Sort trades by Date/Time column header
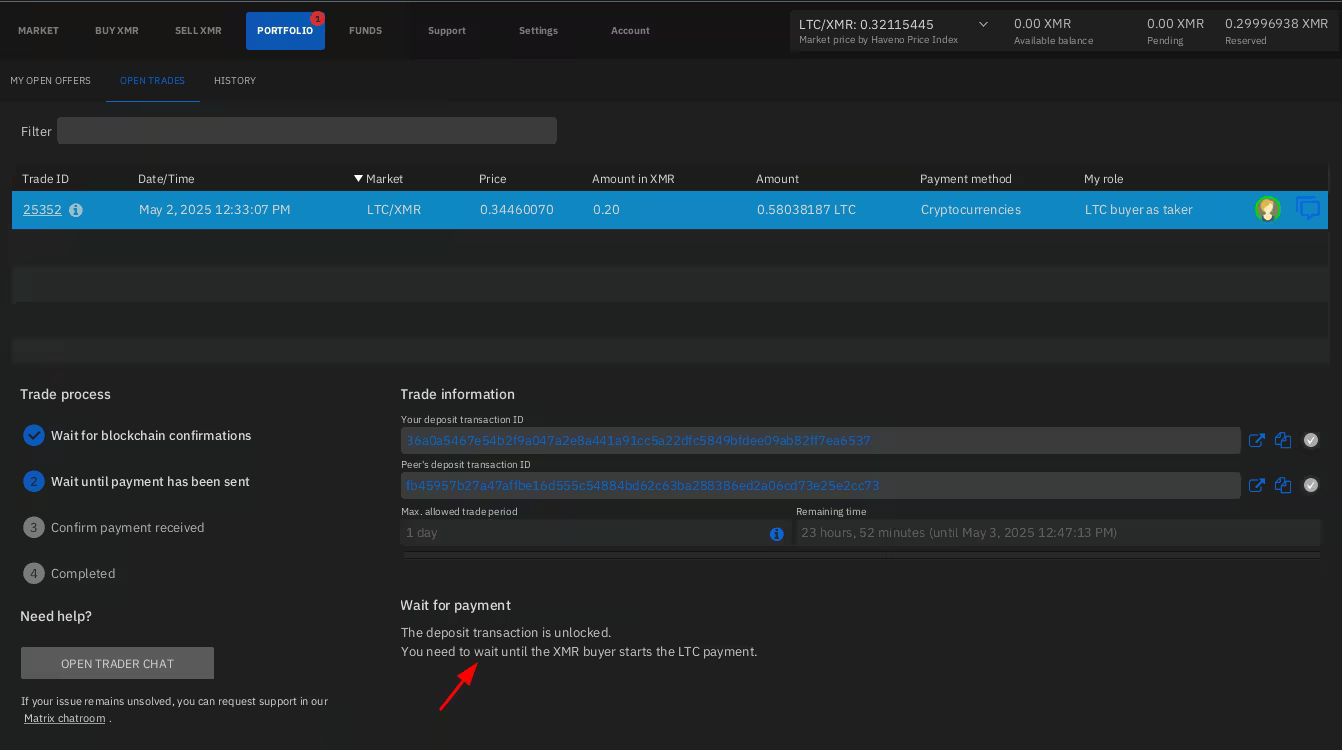This screenshot has height=750, width=1342. [166, 179]
